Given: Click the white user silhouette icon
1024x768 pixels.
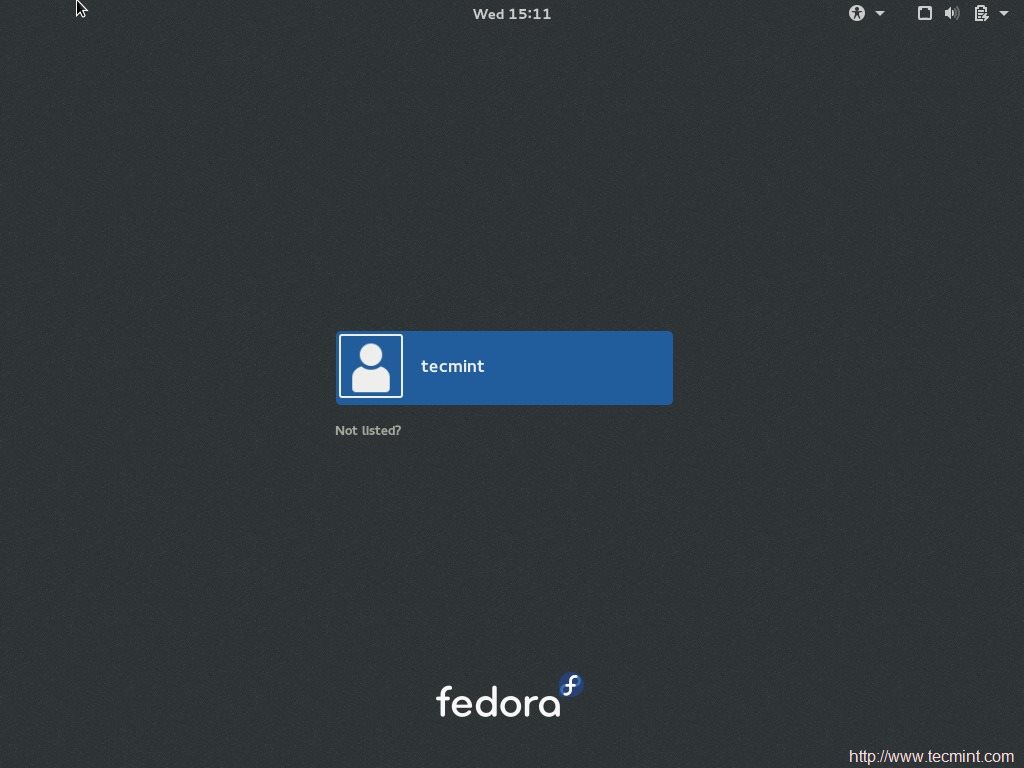Looking at the screenshot, I should point(370,367).
